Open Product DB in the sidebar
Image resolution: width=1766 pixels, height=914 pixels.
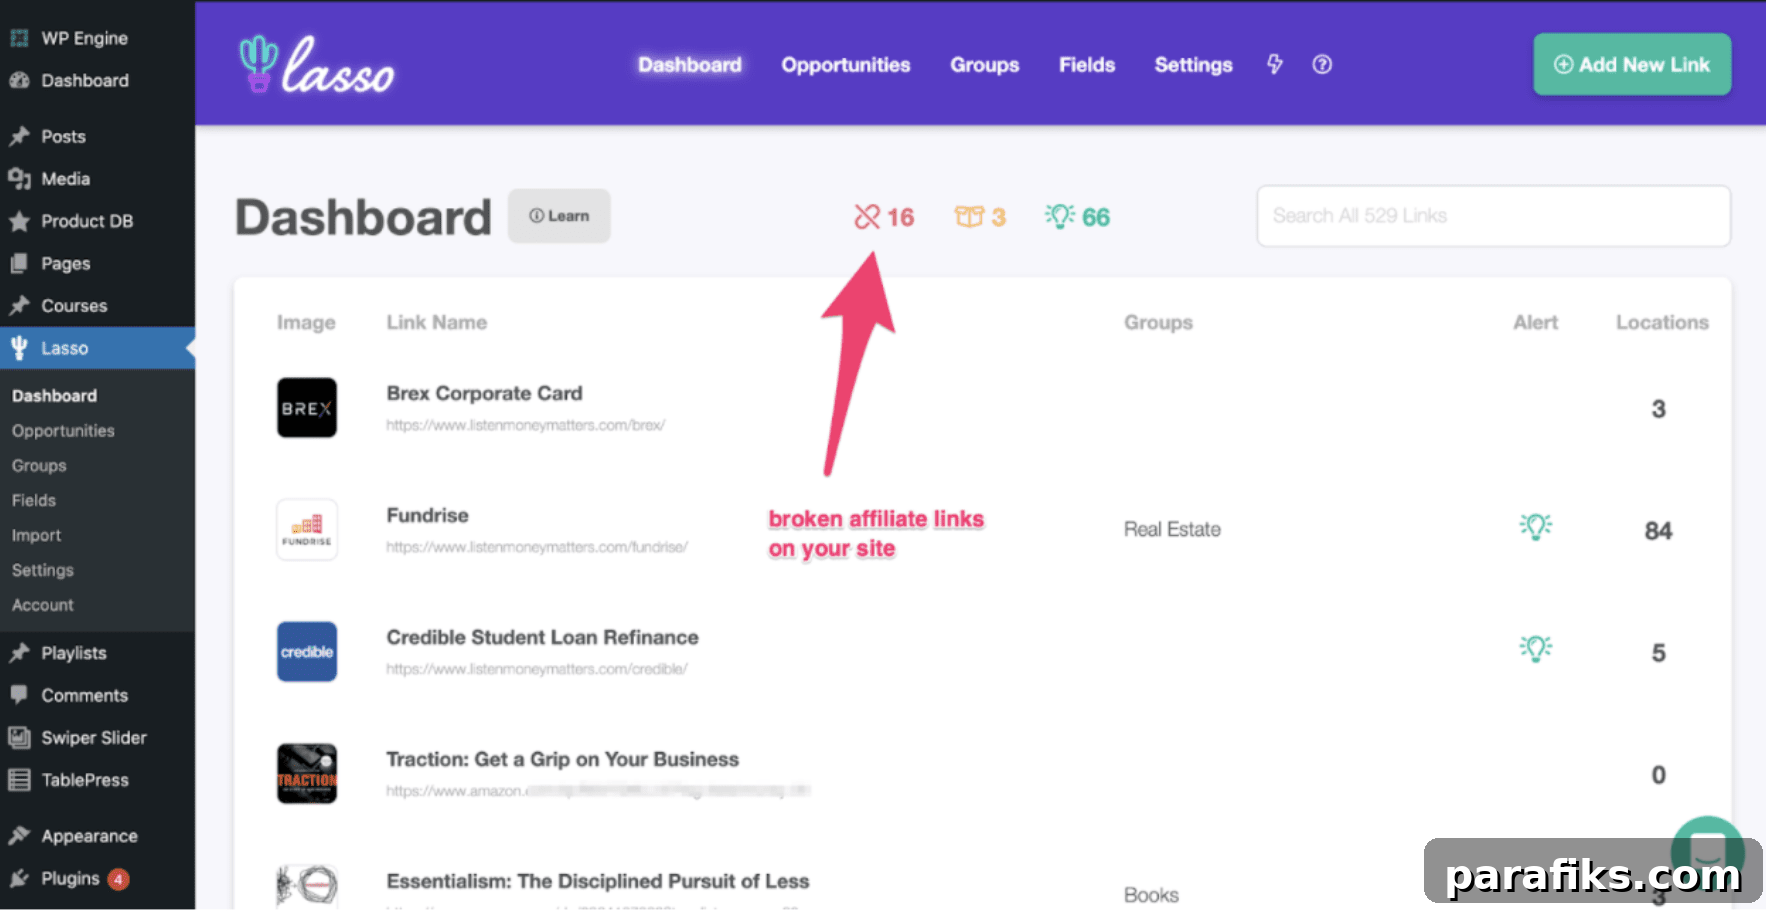pyautogui.click(x=97, y=221)
